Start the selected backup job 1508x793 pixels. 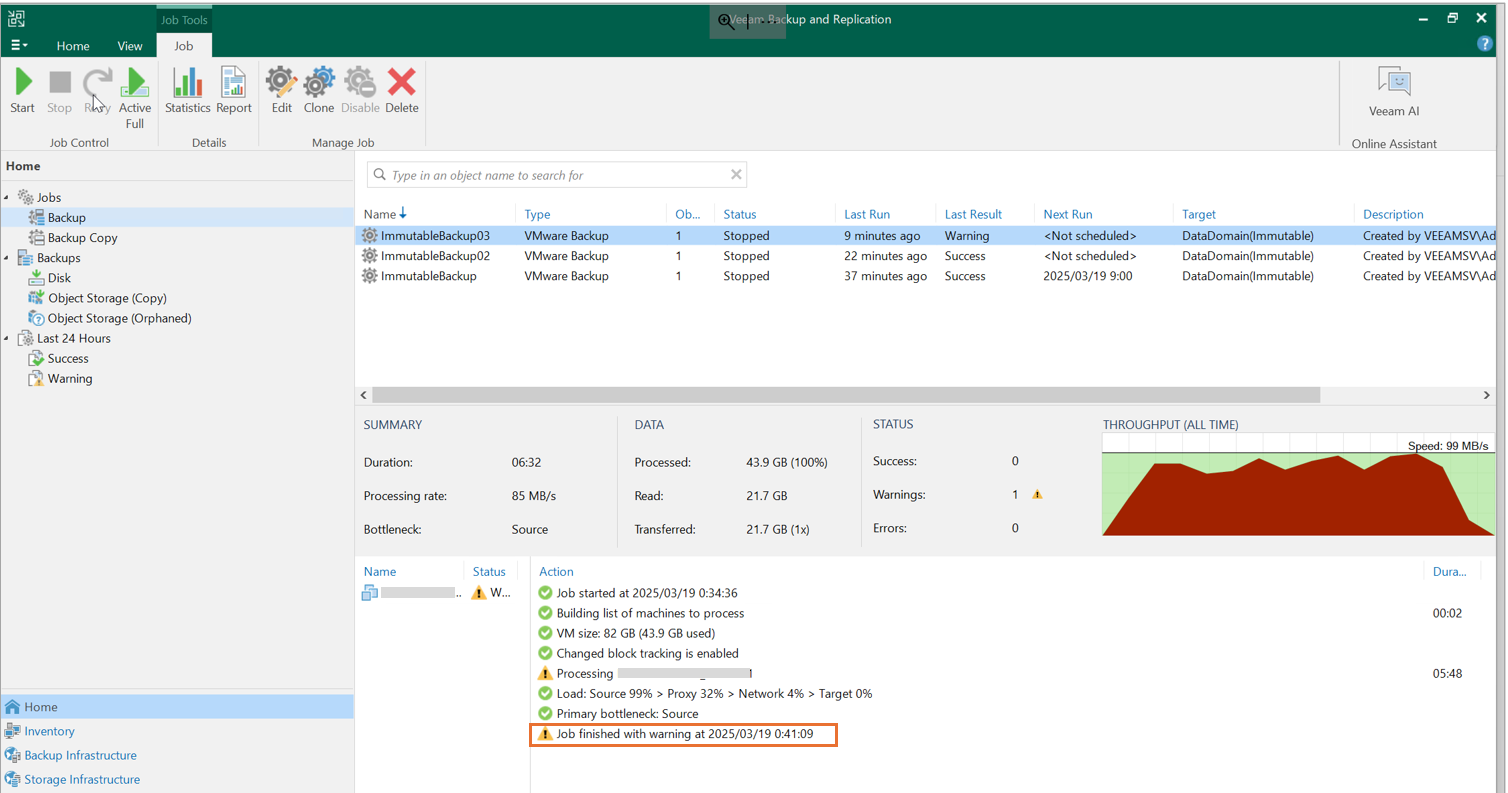(22, 91)
